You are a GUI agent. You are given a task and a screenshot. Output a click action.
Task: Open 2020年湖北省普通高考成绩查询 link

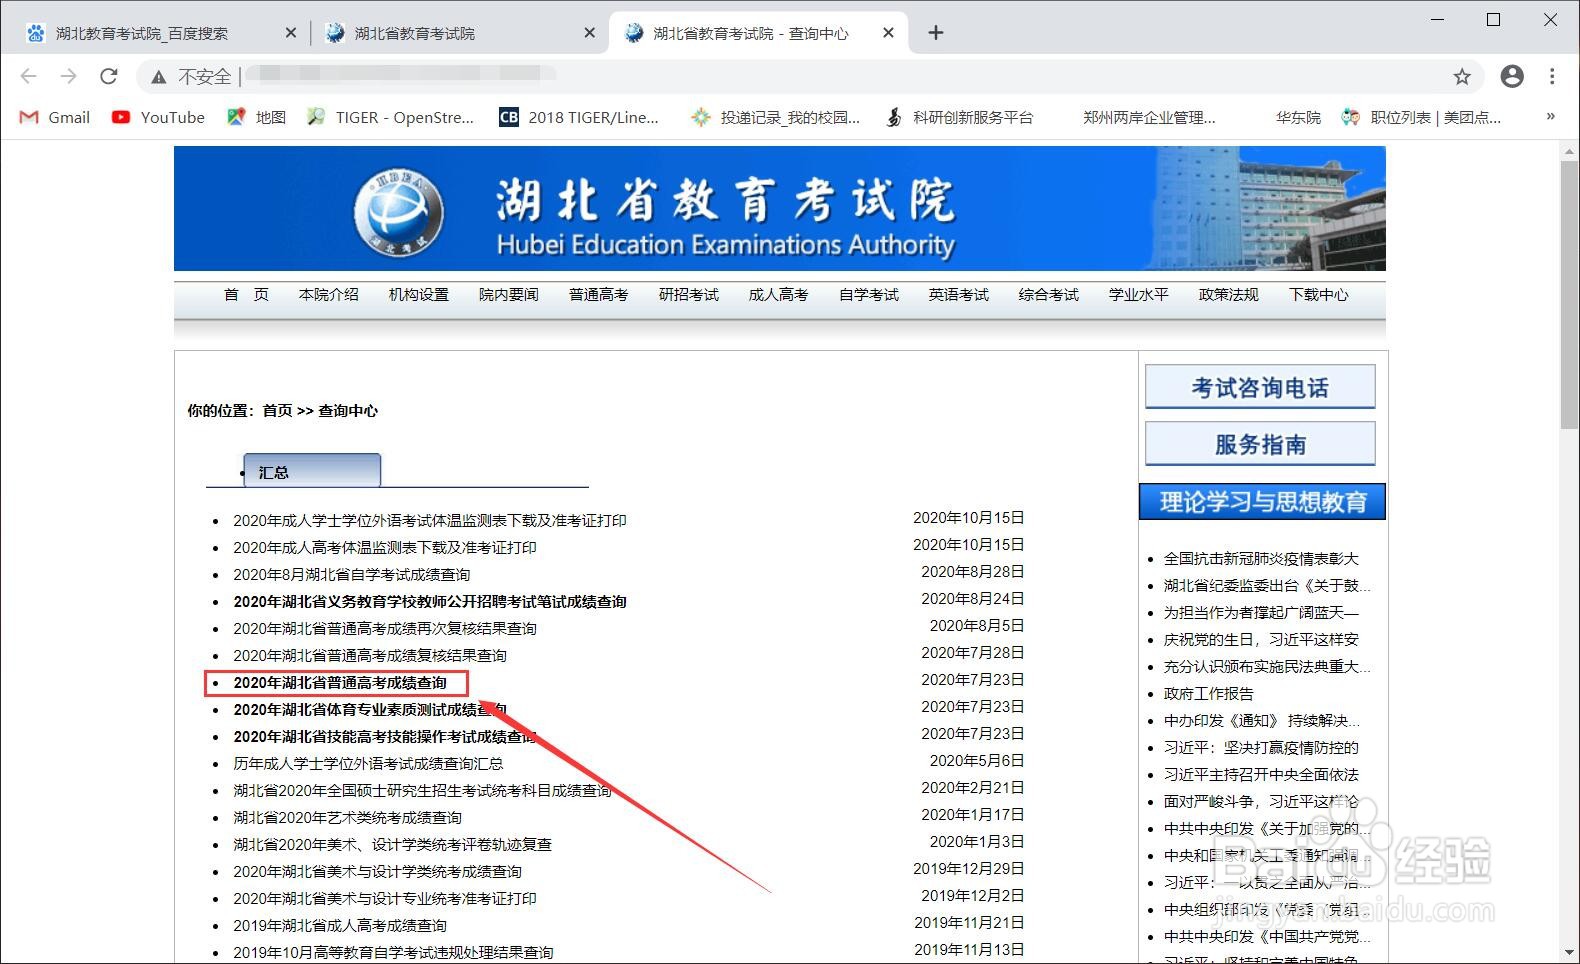point(340,683)
